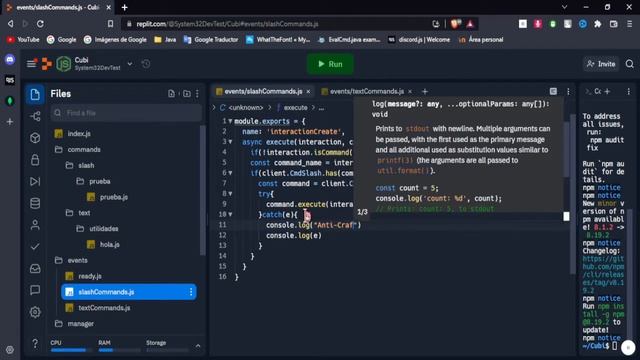Create a new folder icon
Image resolution: width=640 pixels, height=360 pixels.
[x=187, y=94]
